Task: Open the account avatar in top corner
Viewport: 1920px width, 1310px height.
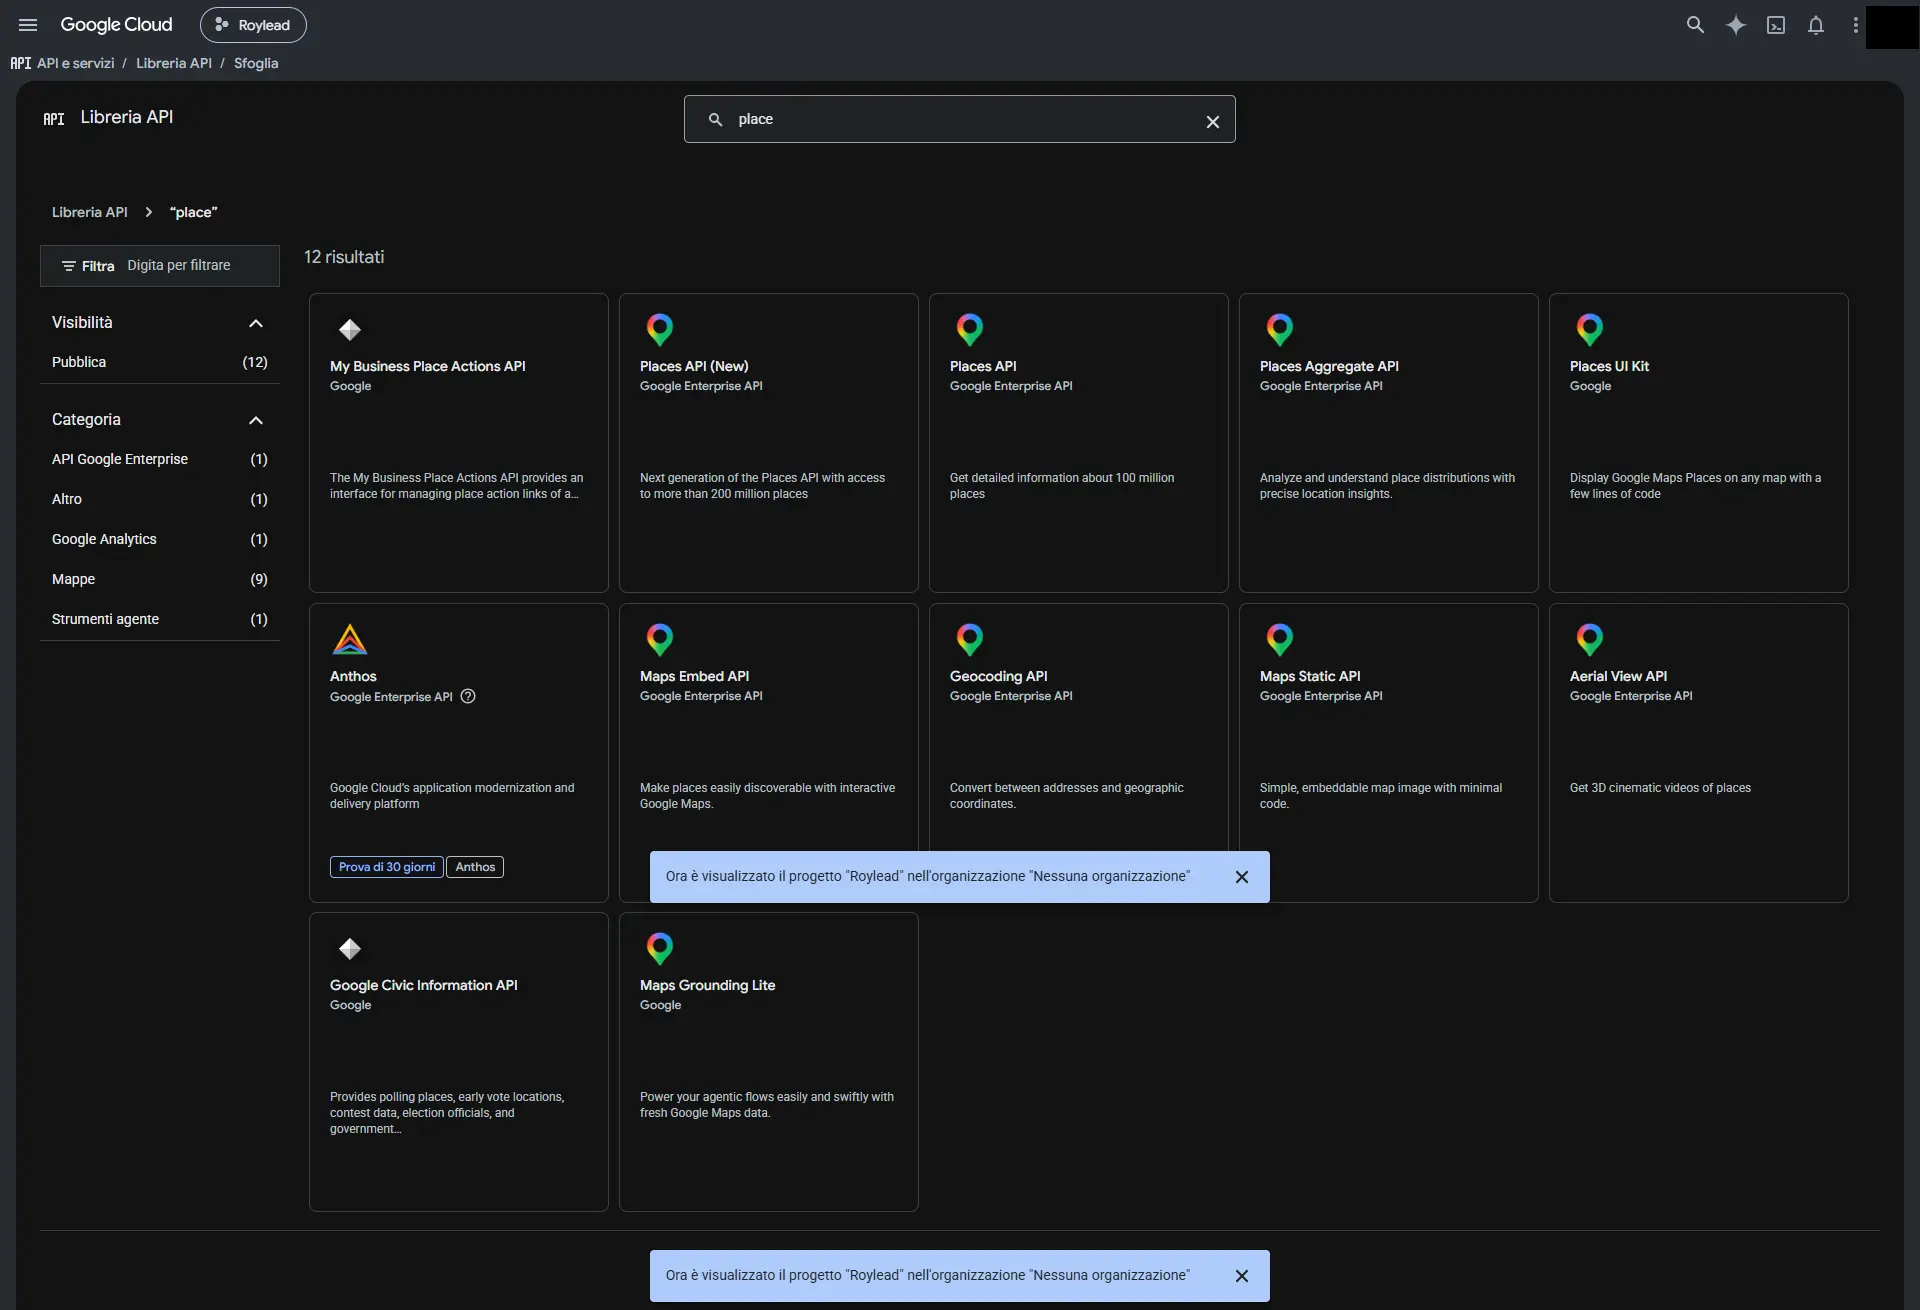Action: click(1893, 27)
